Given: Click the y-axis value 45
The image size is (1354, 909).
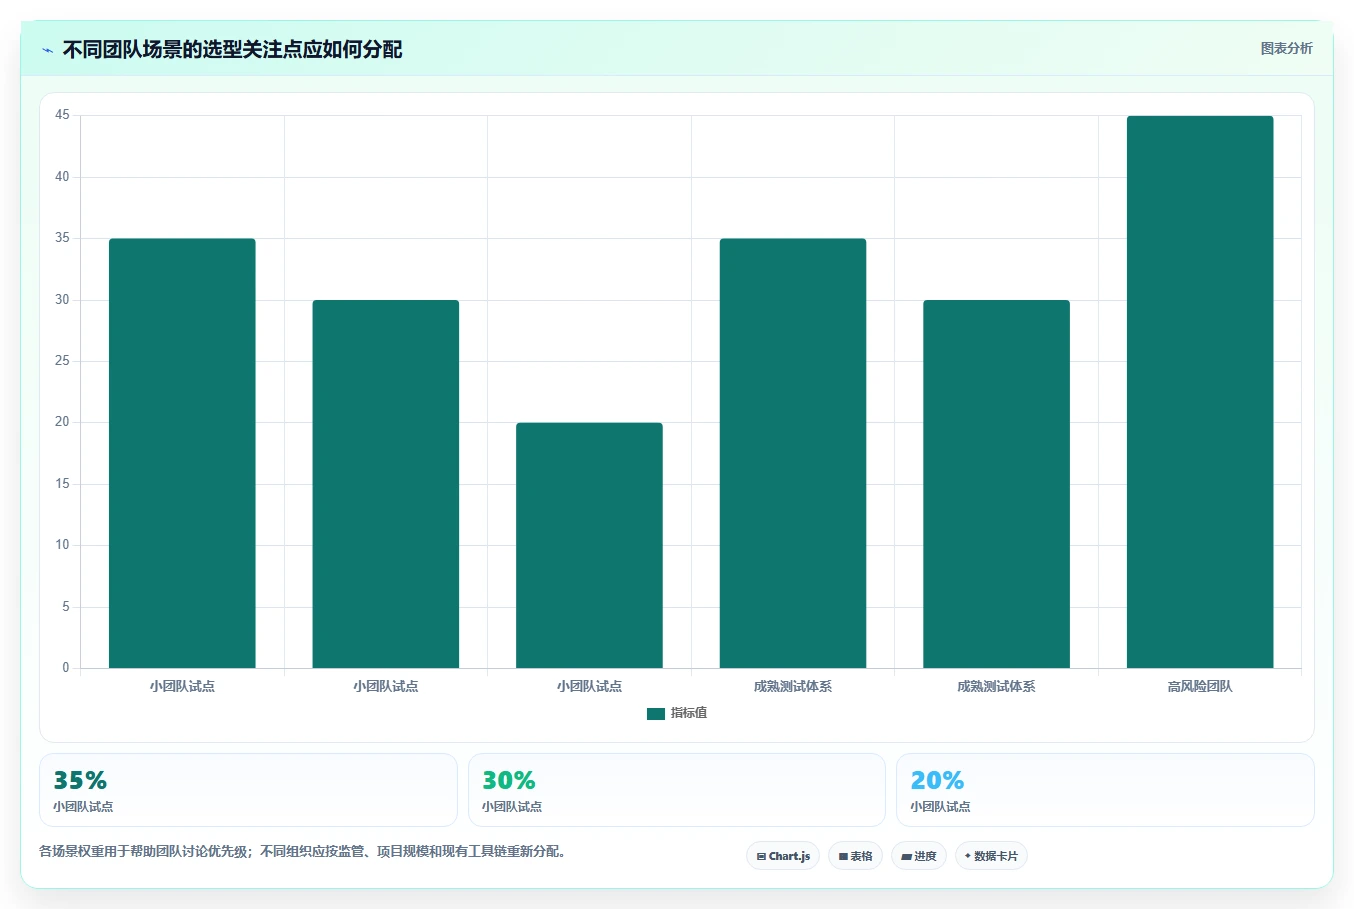Looking at the screenshot, I should point(62,115).
